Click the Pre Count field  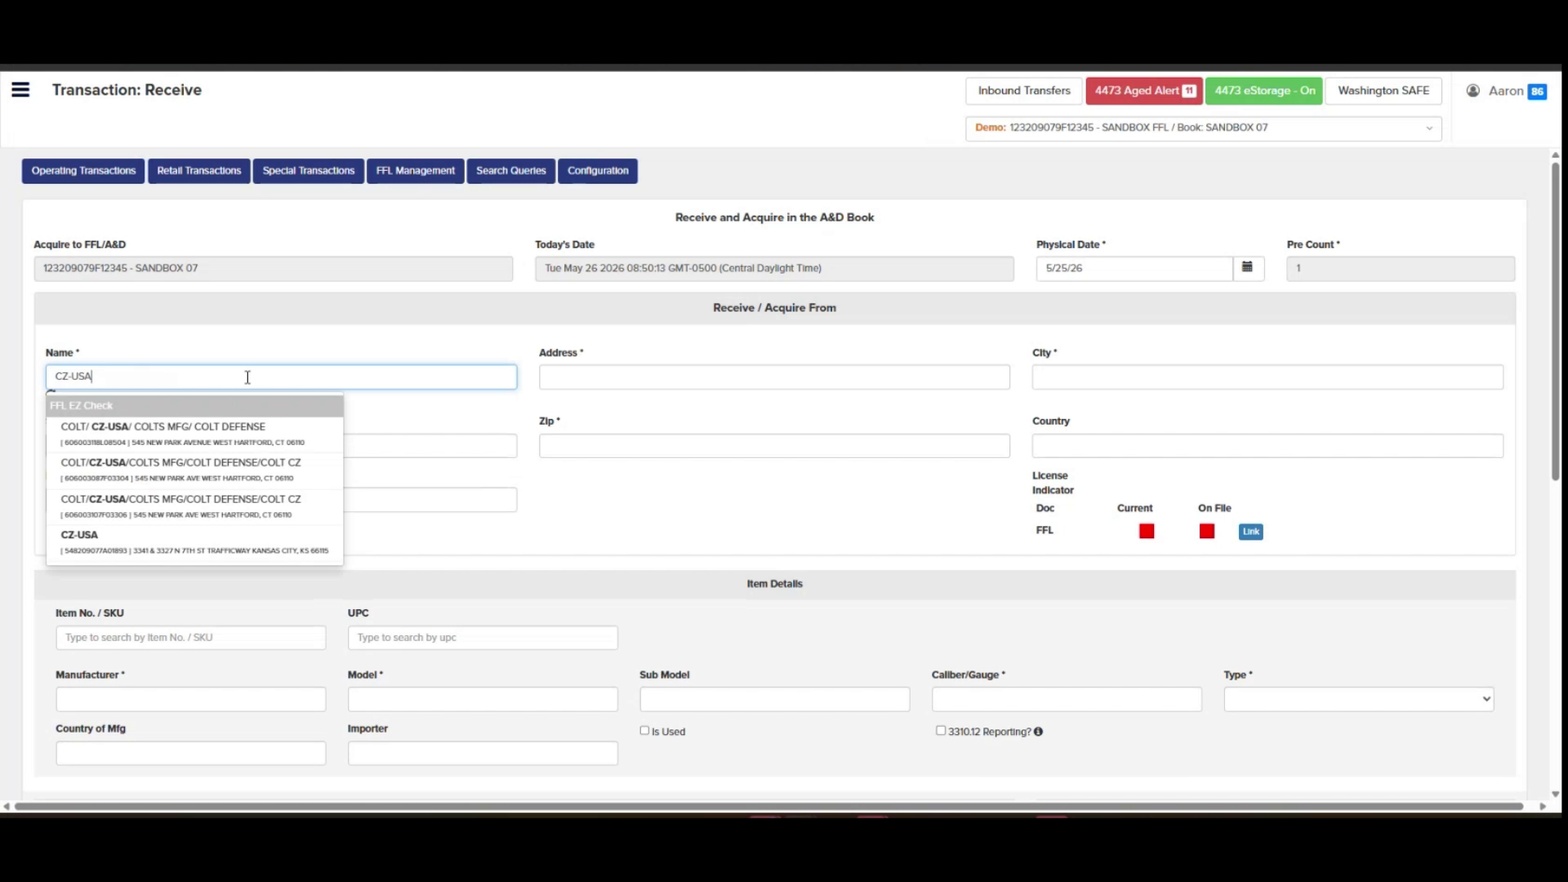pyautogui.click(x=1400, y=268)
